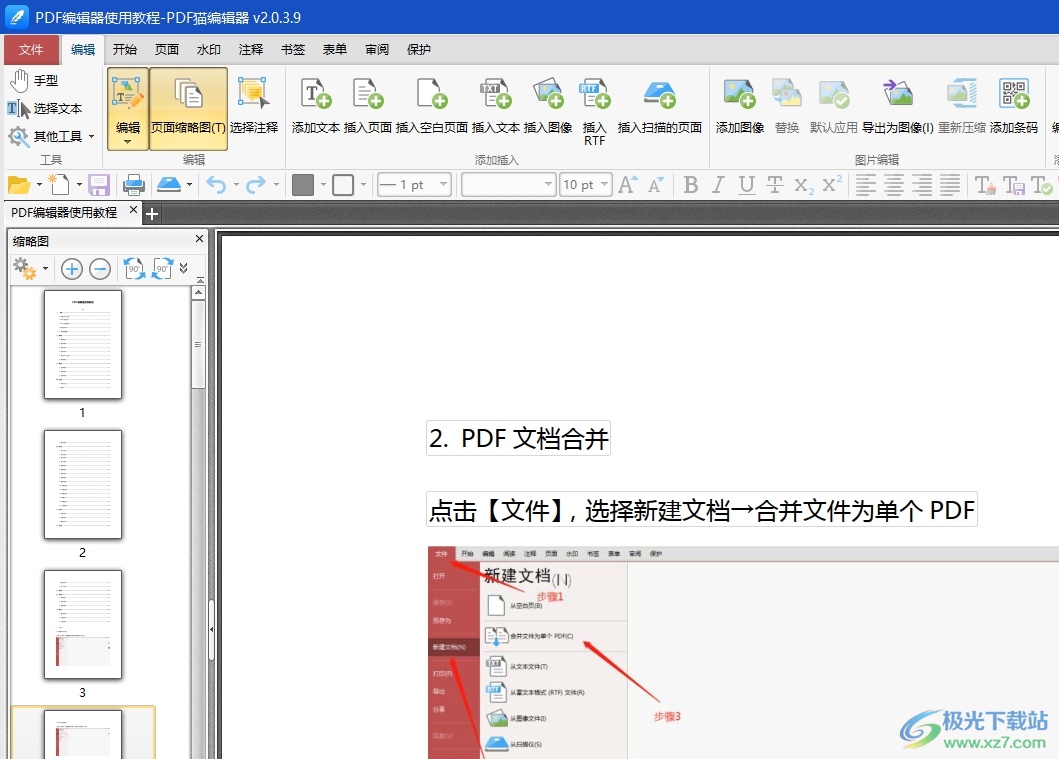The image size is (1059, 759).
Task: Open the File (文件) menu
Action: (x=30, y=49)
